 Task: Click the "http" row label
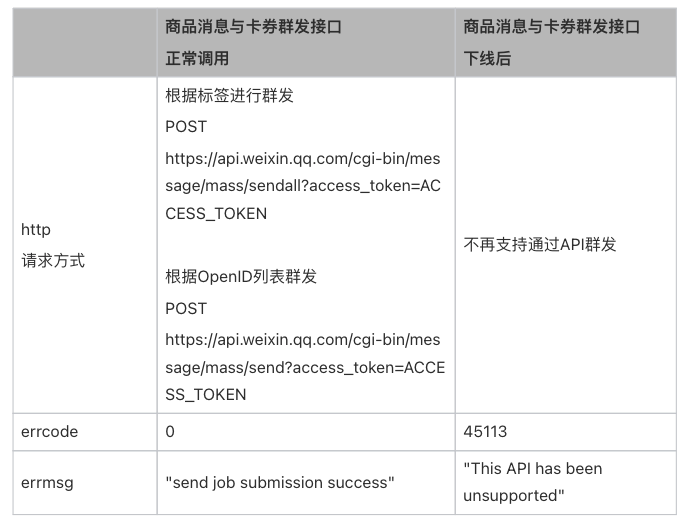coord(35,230)
